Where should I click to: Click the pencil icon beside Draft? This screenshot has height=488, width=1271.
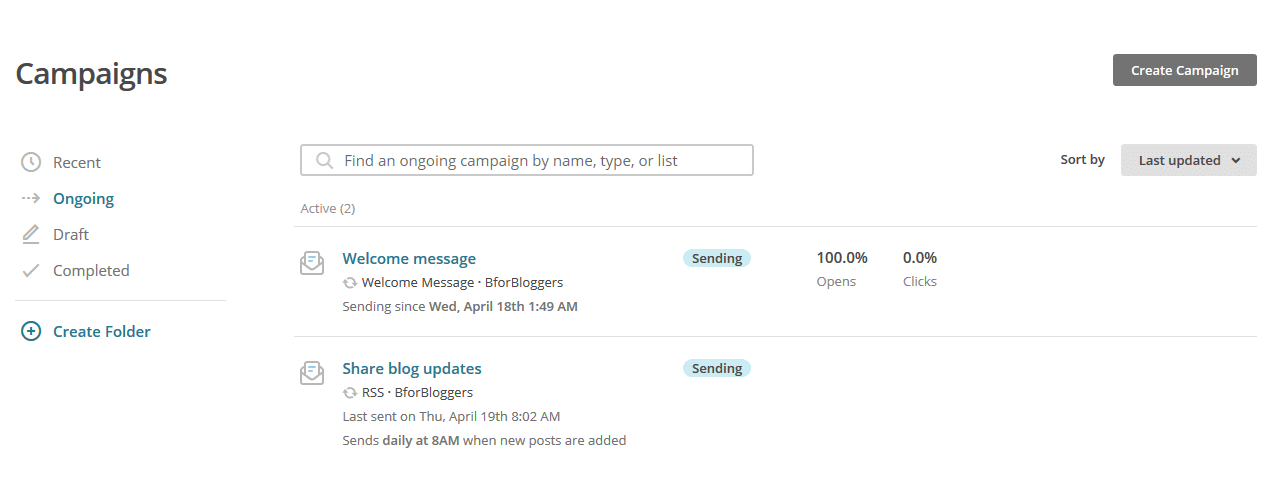(x=31, y=234)
